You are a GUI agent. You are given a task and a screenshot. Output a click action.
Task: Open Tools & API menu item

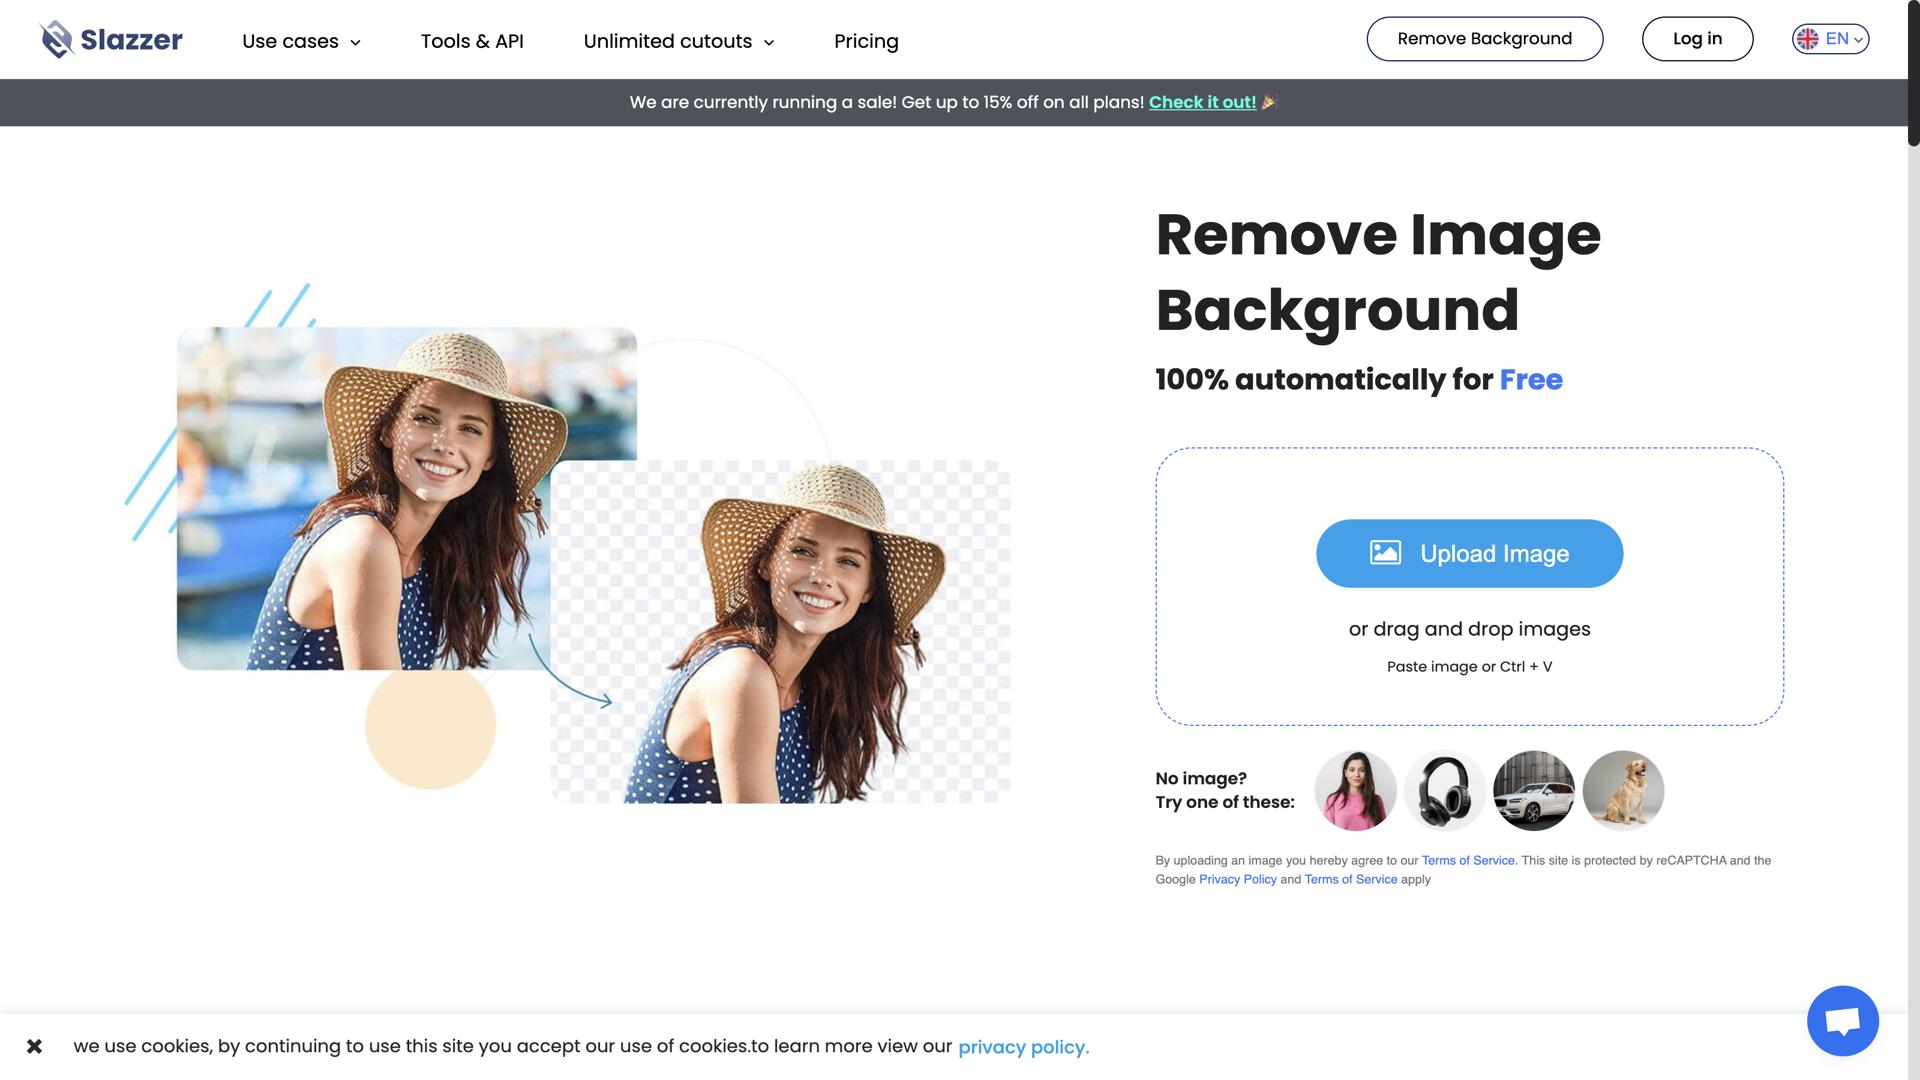[x=472, y=41]
